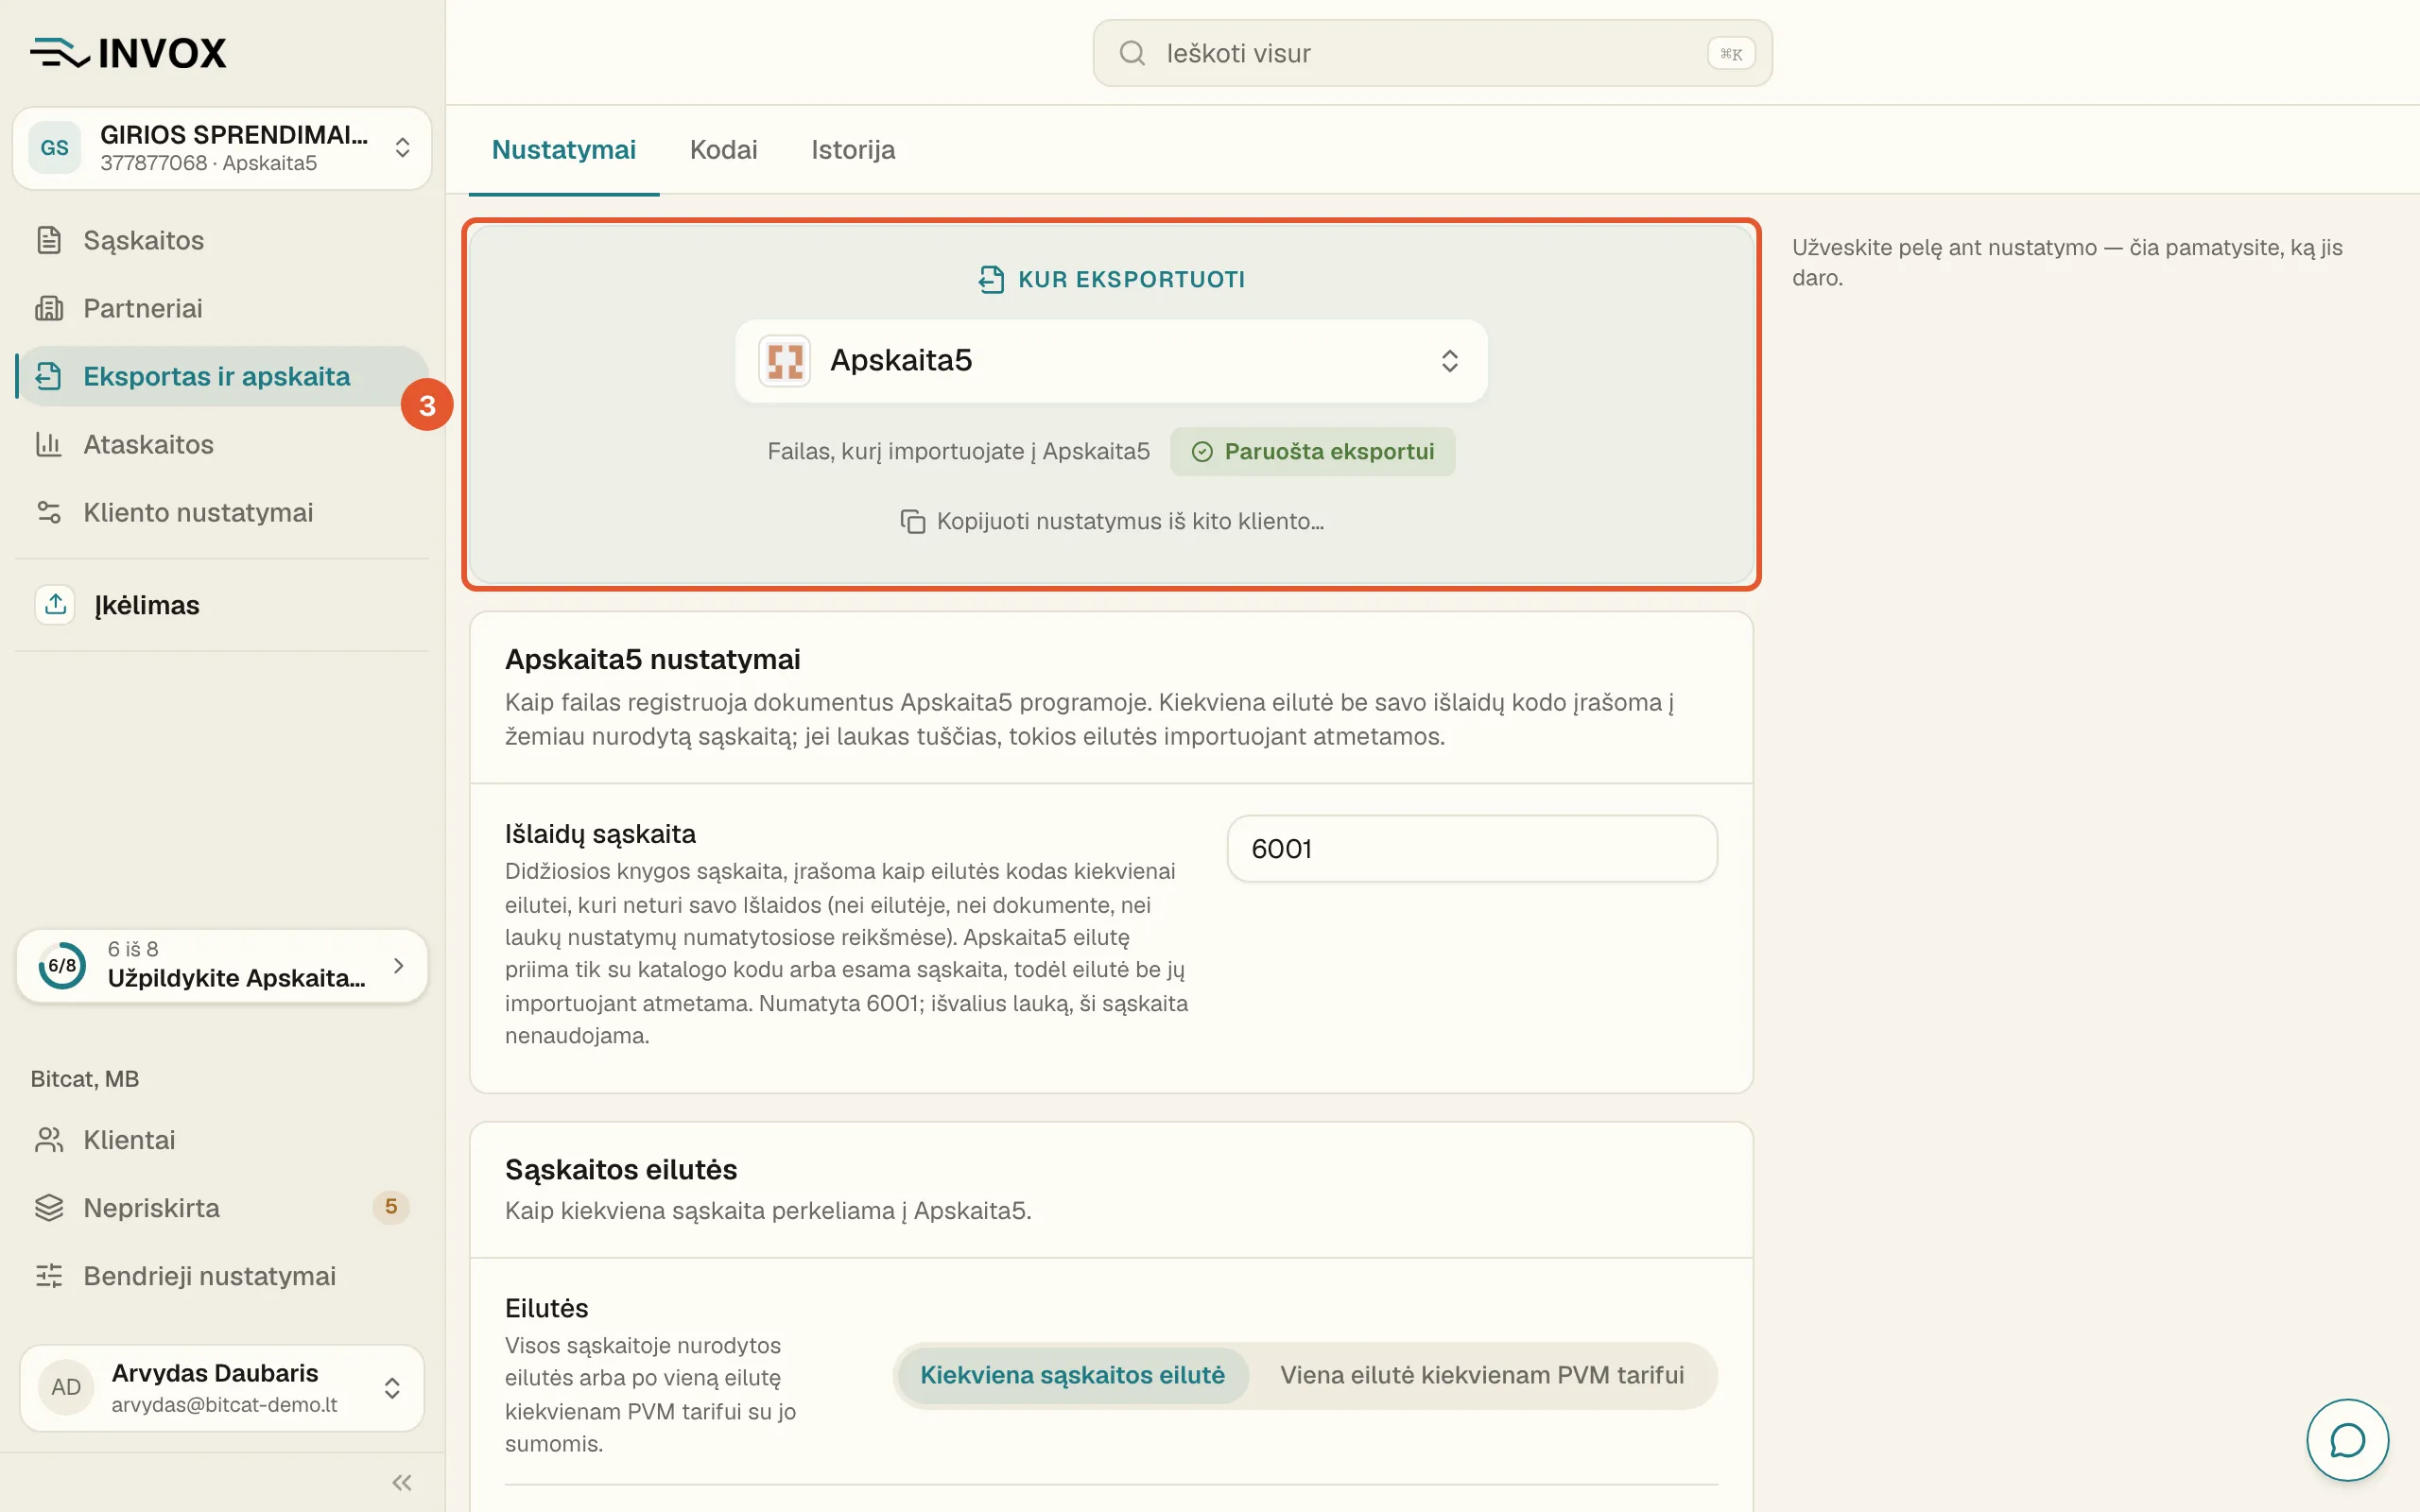Viewport: 2420px width, 1512px height.
Task: Click the Nepriskirta layers icon
Action: point(49,1208)
